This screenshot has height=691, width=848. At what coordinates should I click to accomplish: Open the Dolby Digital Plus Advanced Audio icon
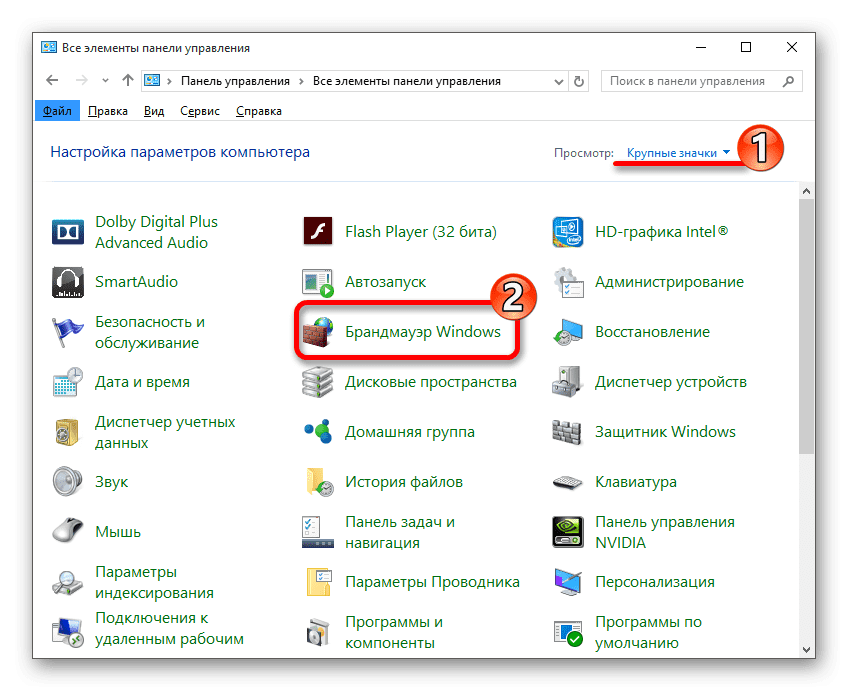(68, 232)
